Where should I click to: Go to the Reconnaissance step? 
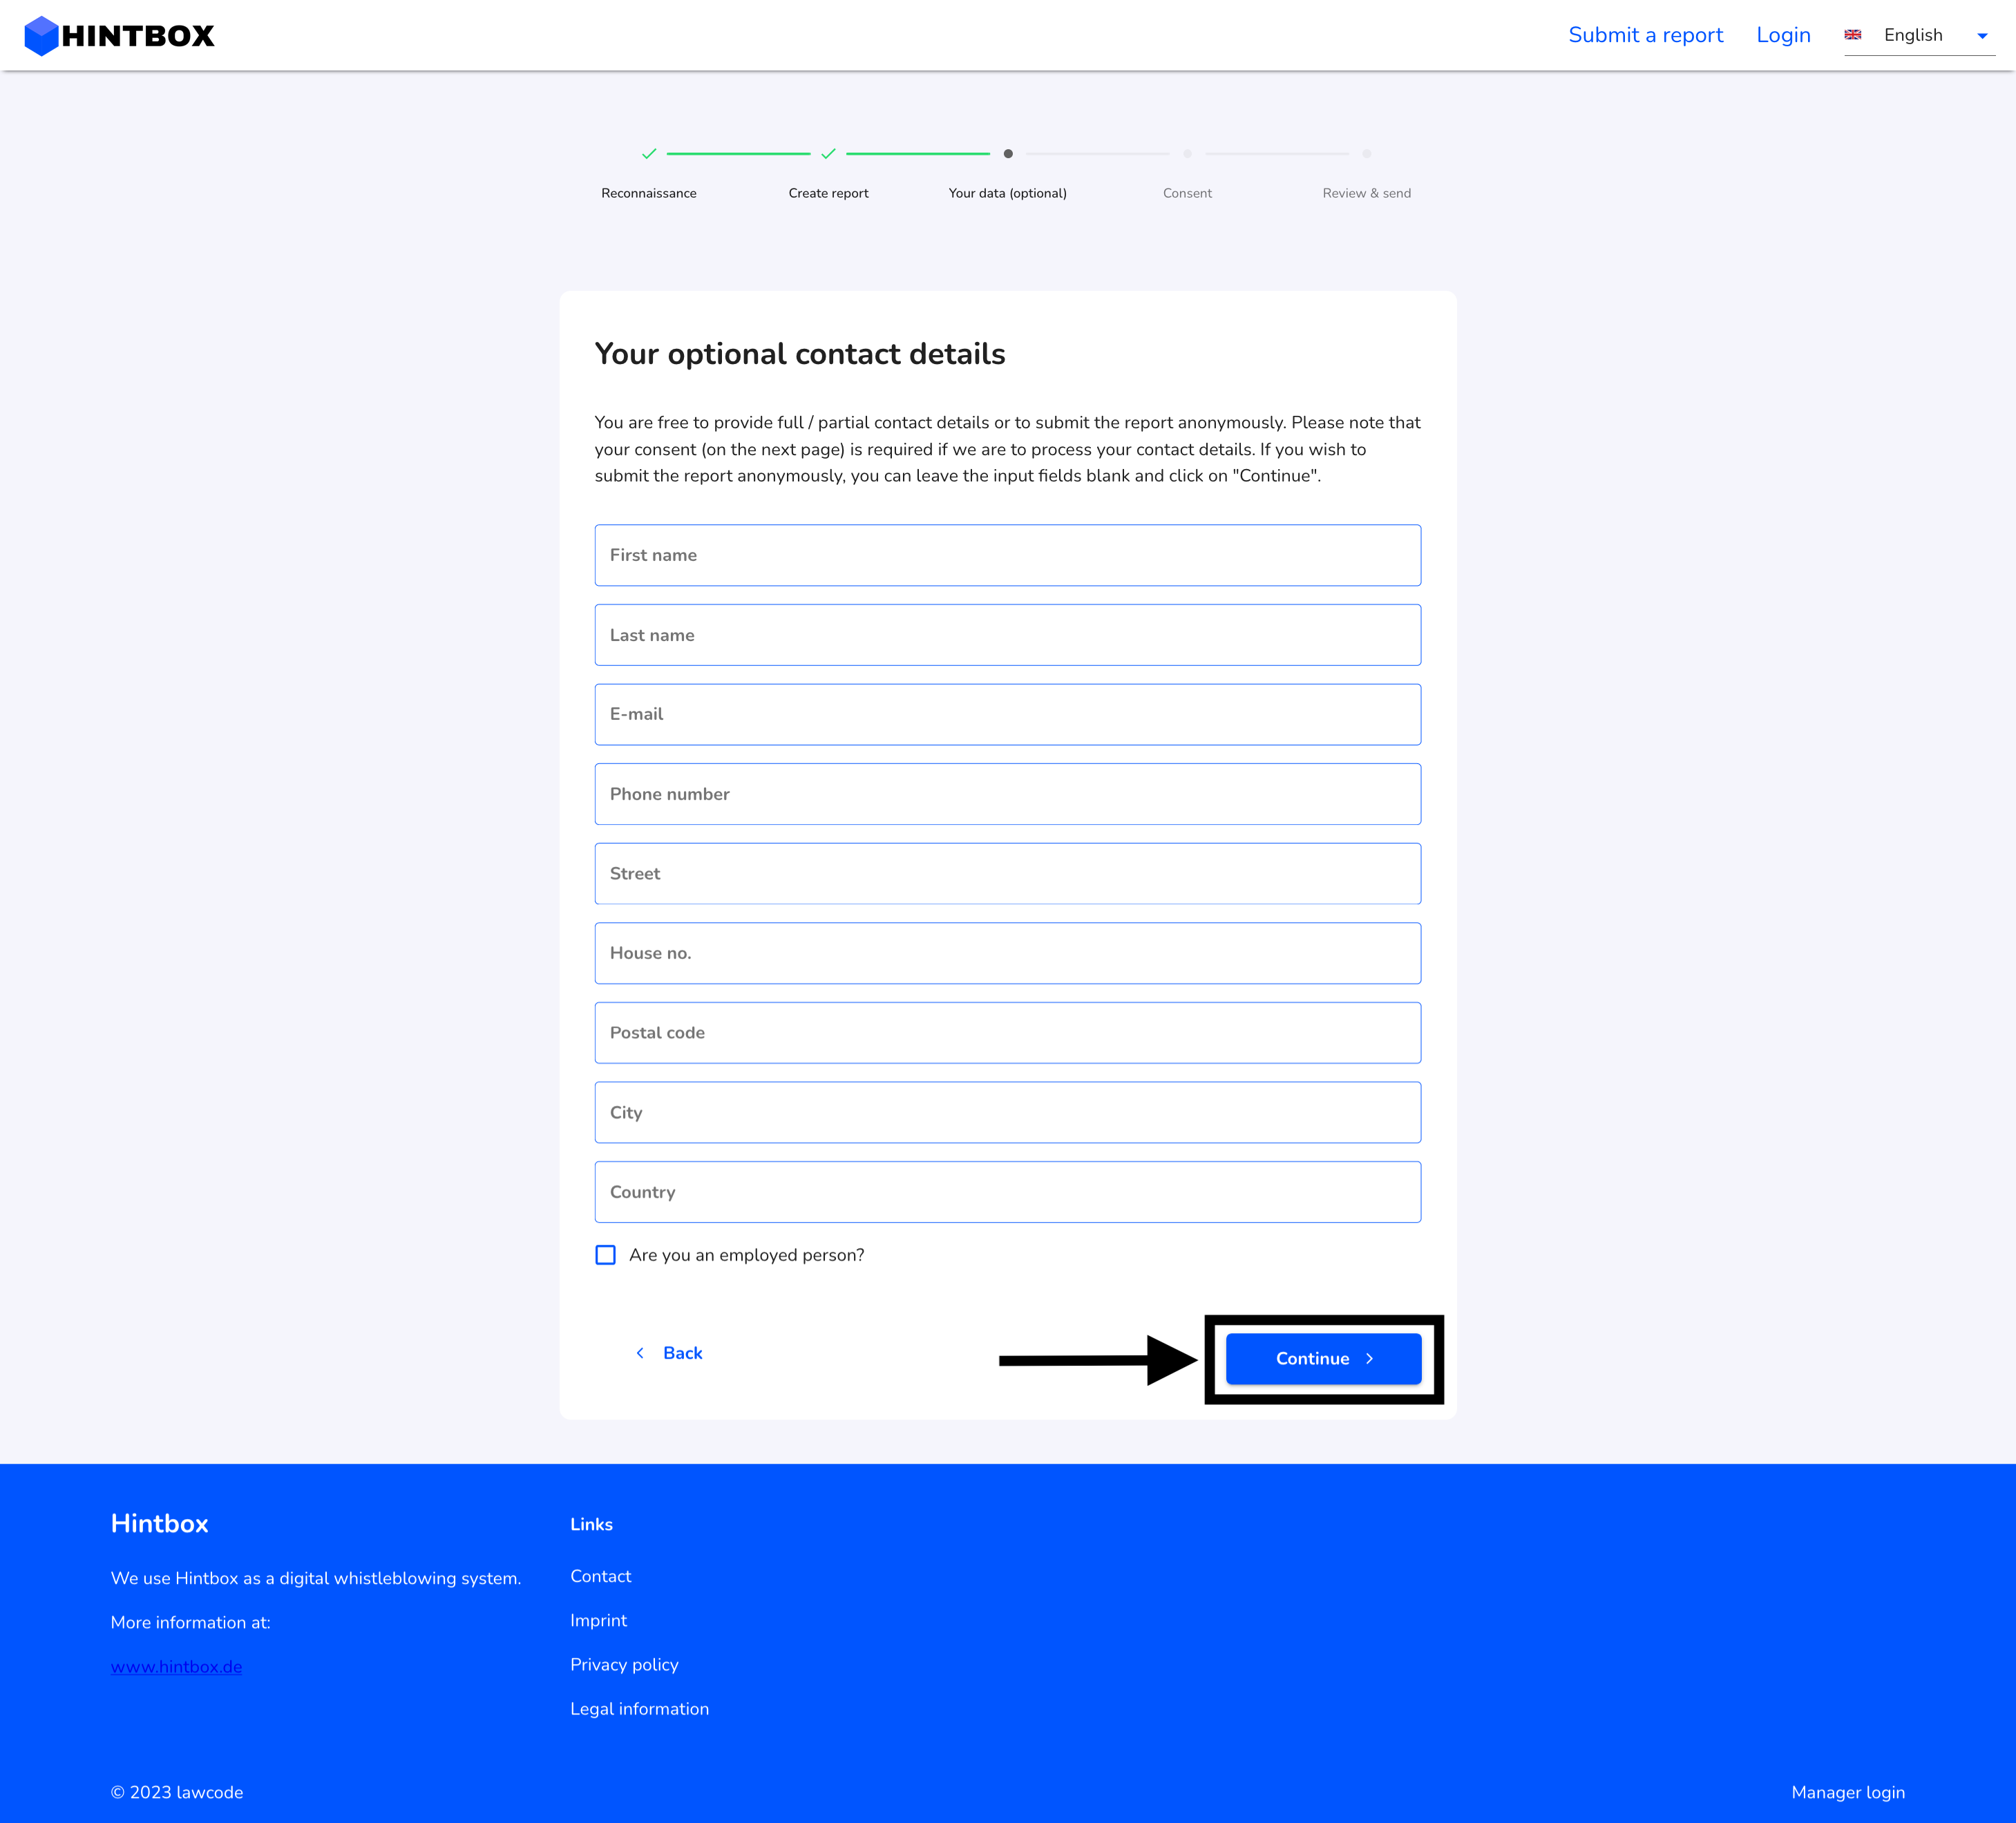coord(649,193)
